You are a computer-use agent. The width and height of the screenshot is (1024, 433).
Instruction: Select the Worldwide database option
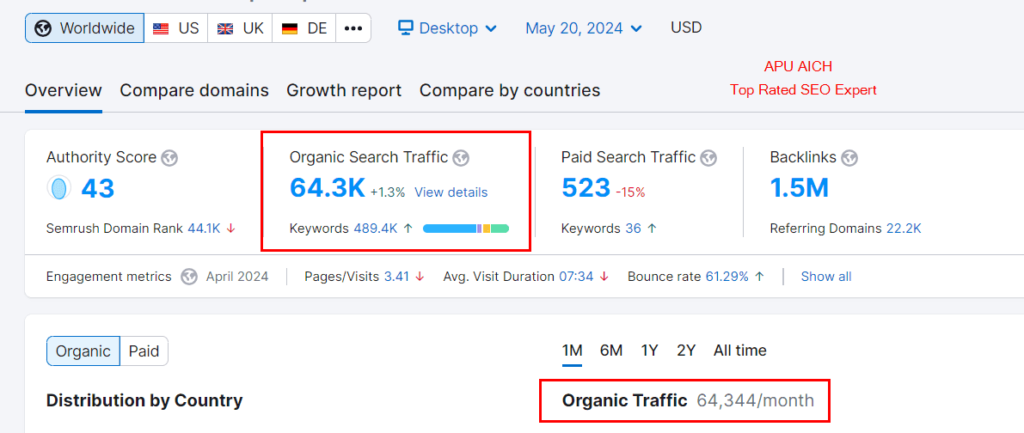[x=85, y=28]
